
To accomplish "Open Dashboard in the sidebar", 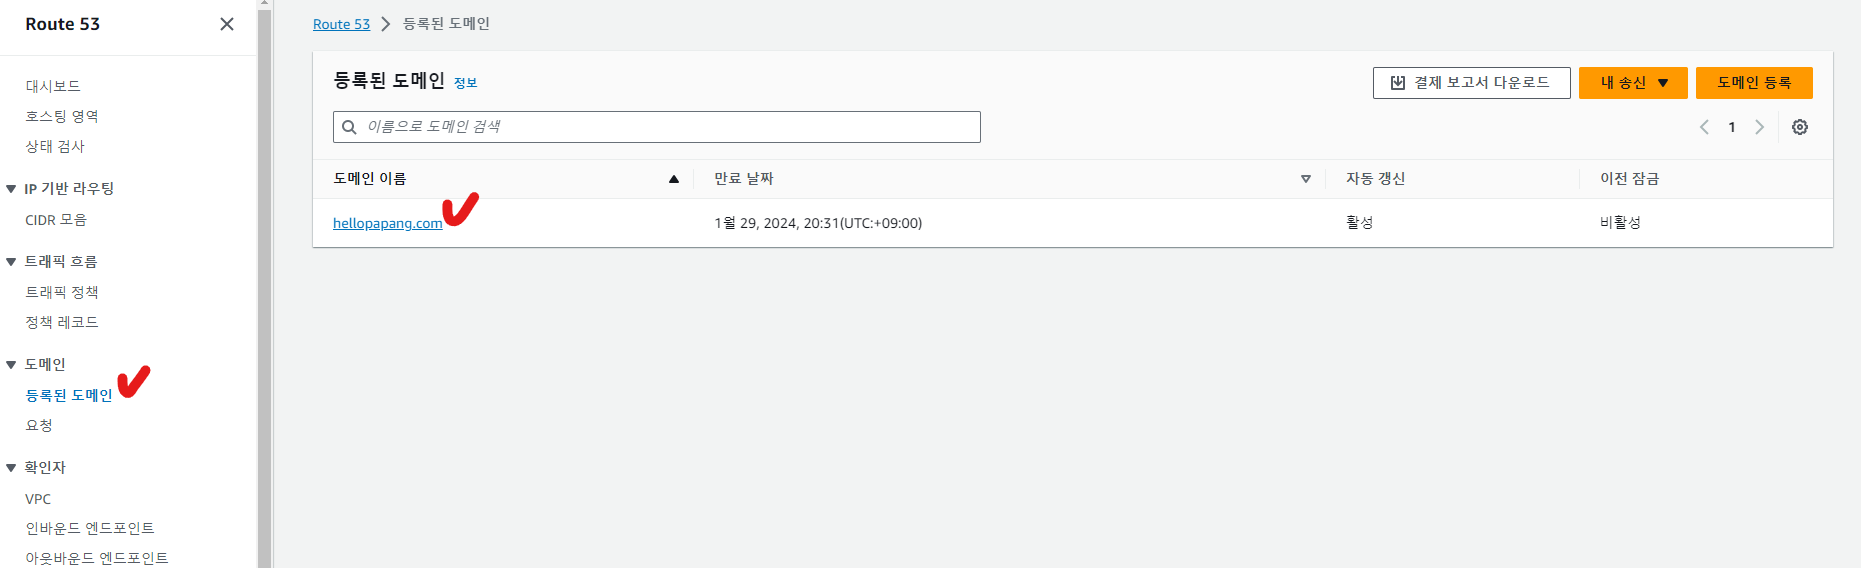I will (x=53, y=86).
